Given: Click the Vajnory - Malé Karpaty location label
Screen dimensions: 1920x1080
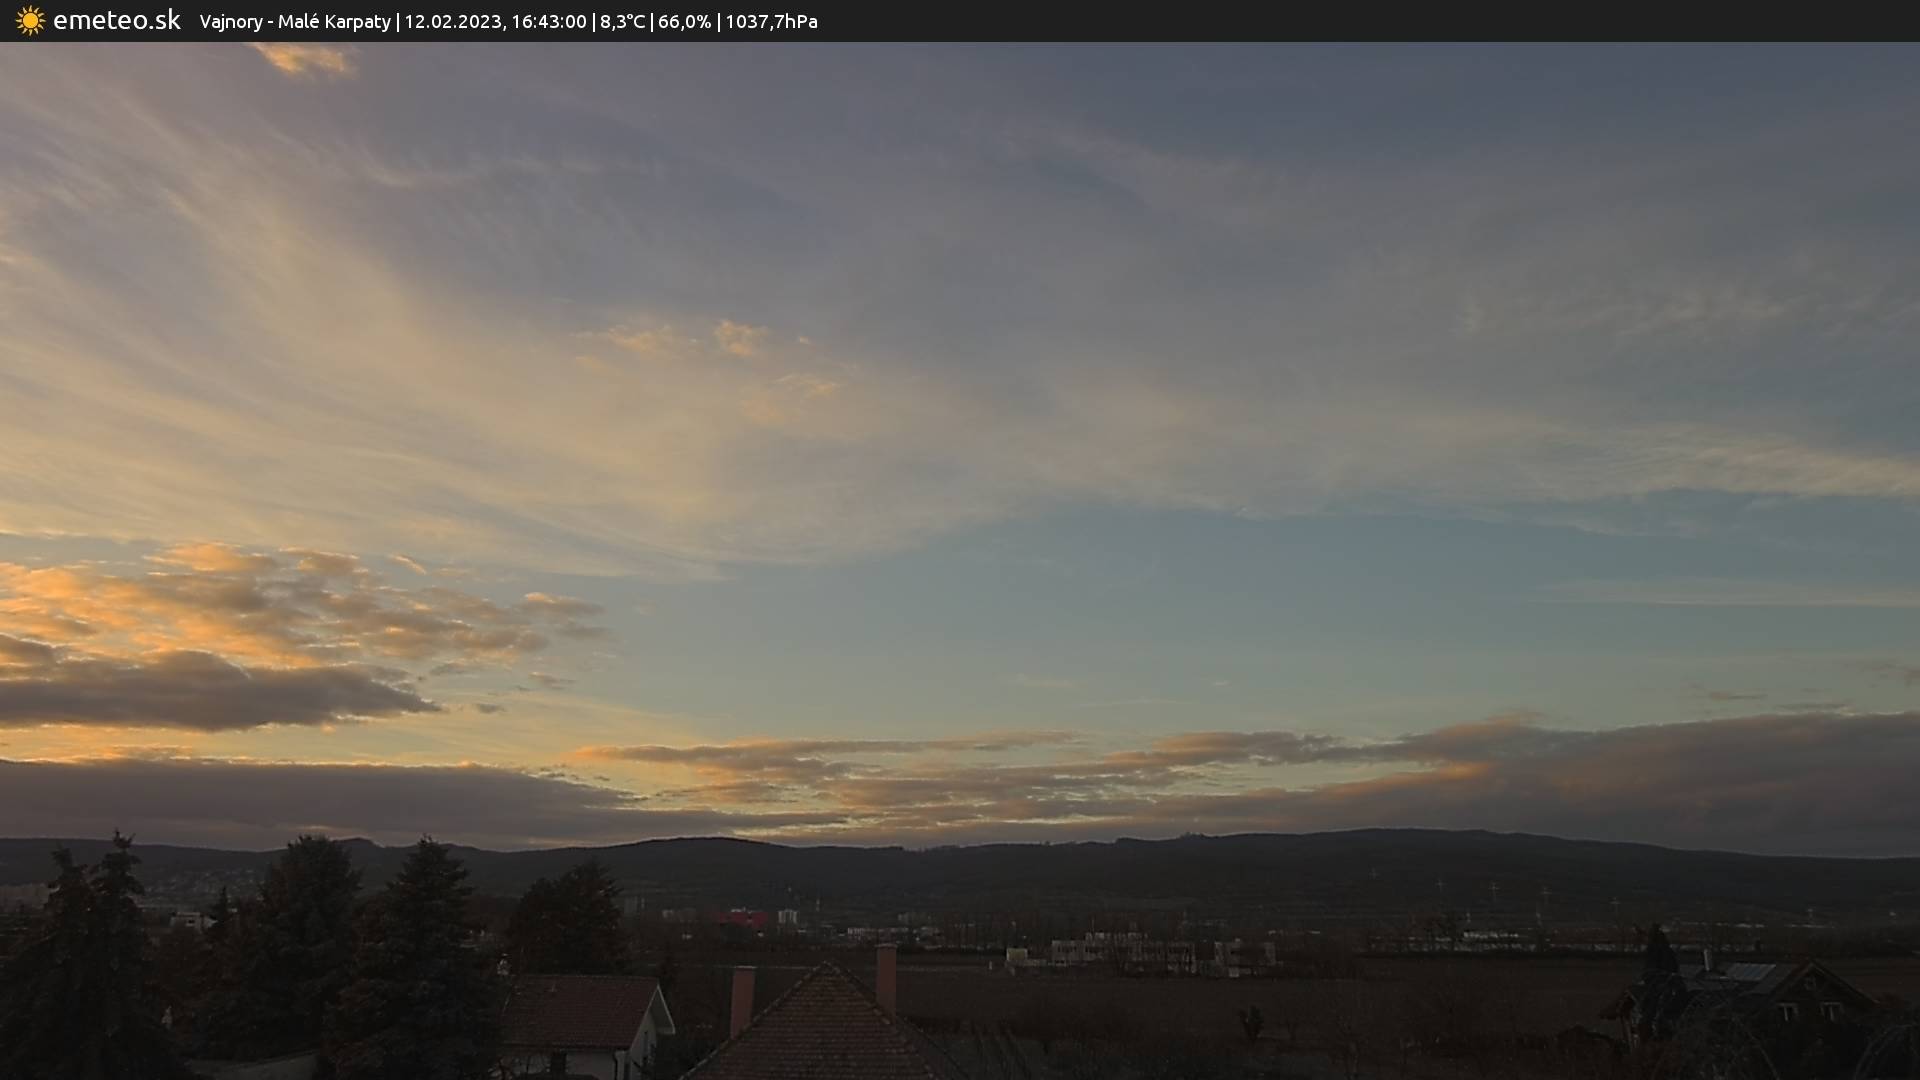Looking at the screenshot, I should tap(295, 22).
